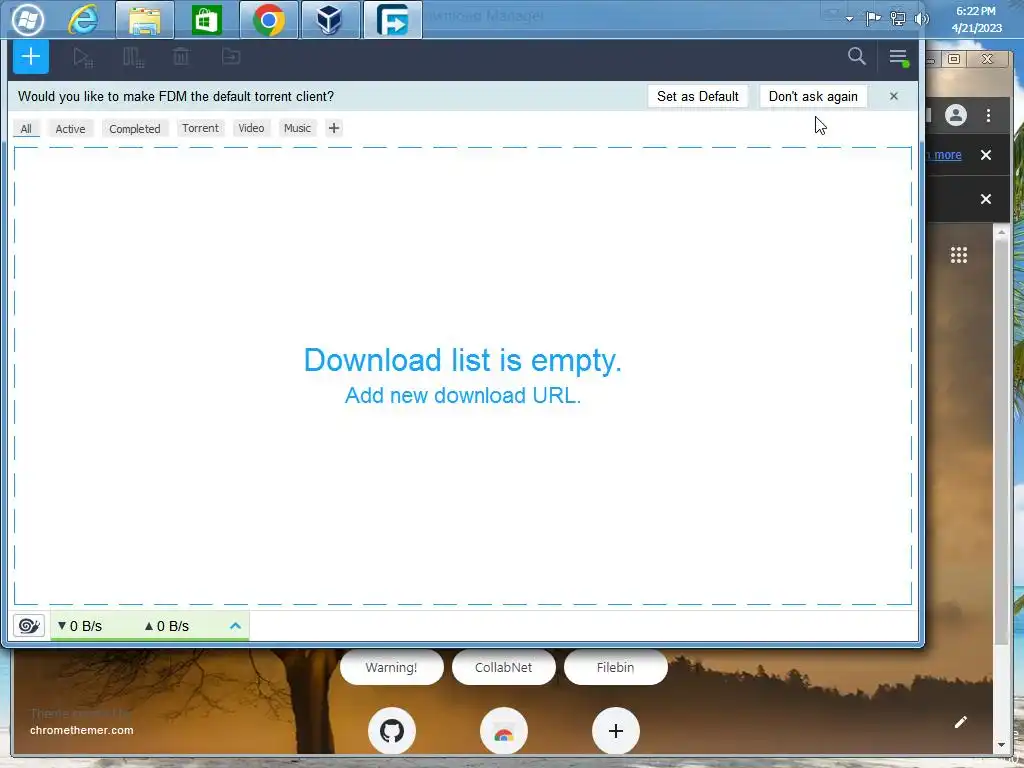Open File Explorer from taskbar

click(145, 20)
